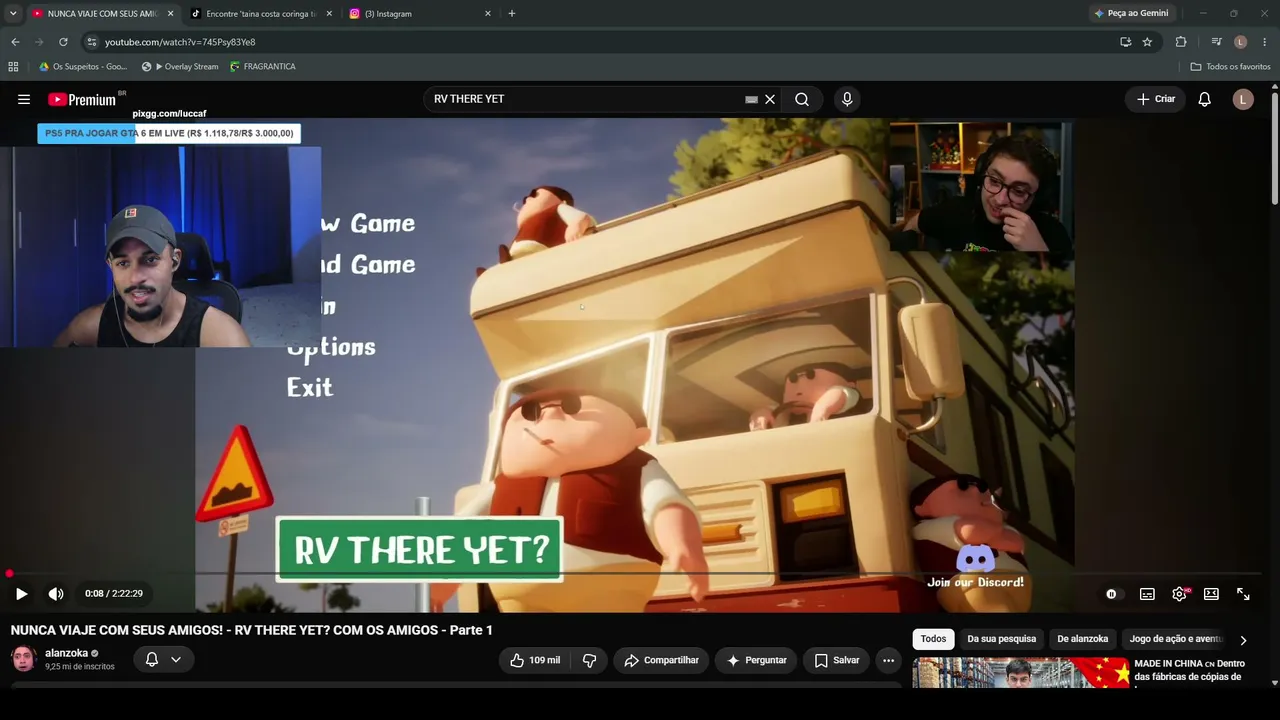Open Peça ao Gemini button
1280x720 pixels.
click(x=1132, y=14)
